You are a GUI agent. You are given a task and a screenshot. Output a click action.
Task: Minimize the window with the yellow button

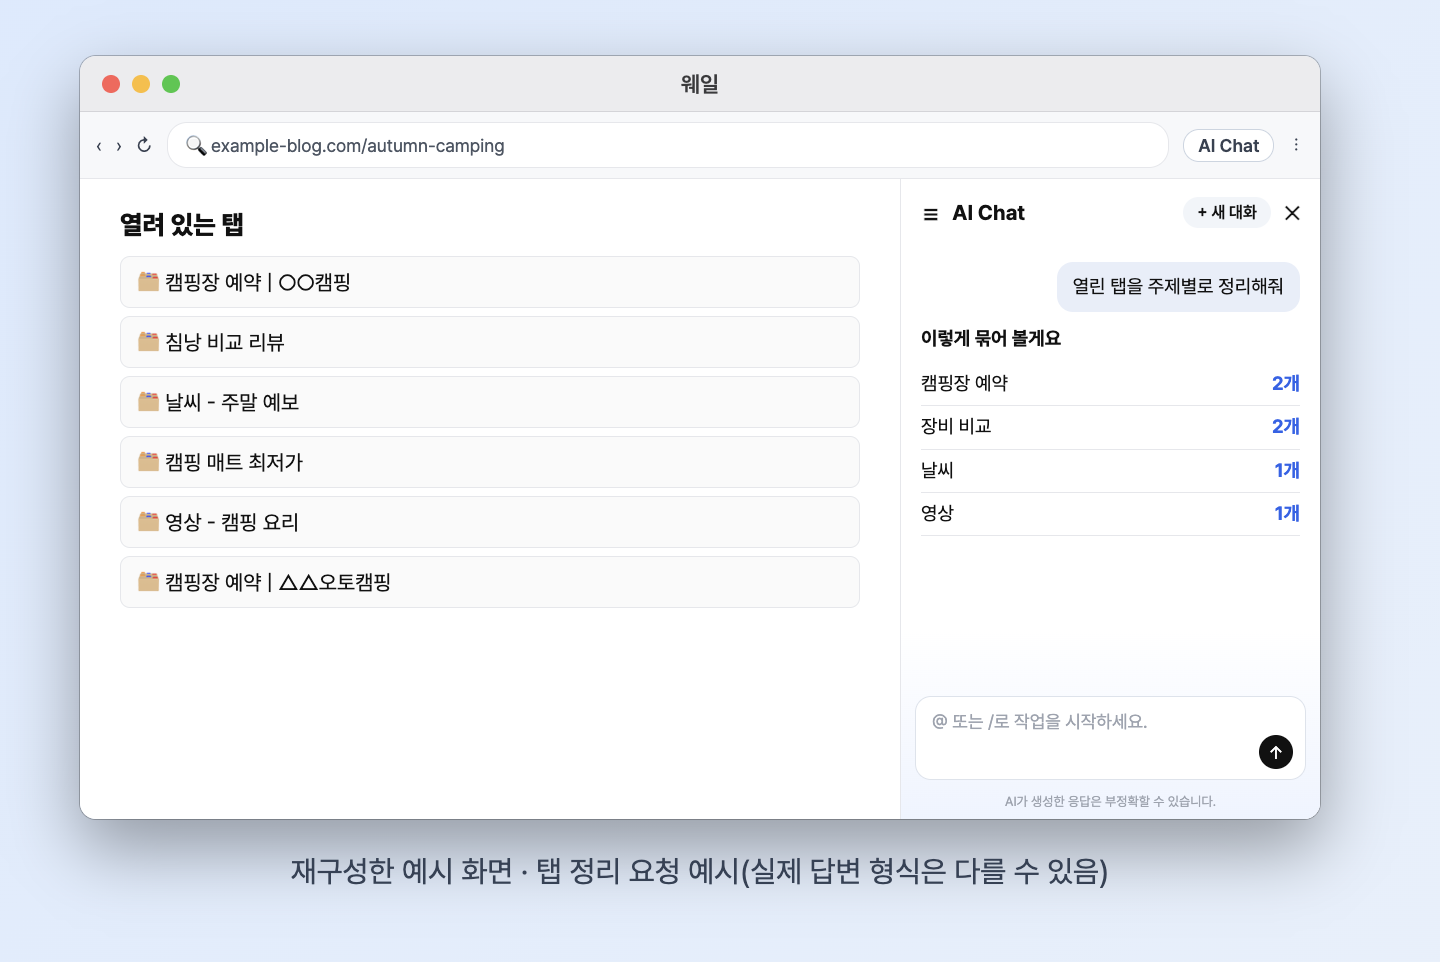[141, 84]
